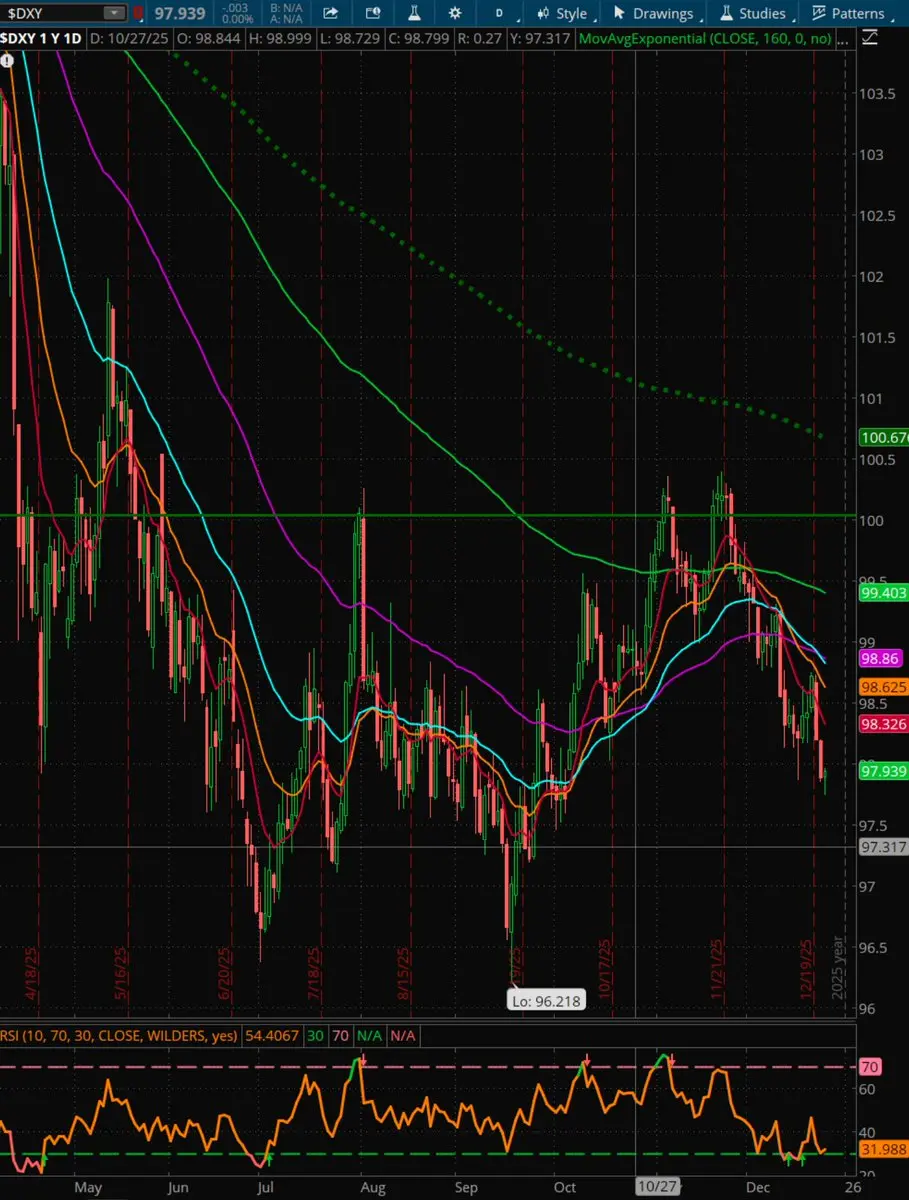Screen dimensions: 909x1200
Task: Click the 98.625 orange price bubble
Action: (883, 688)
